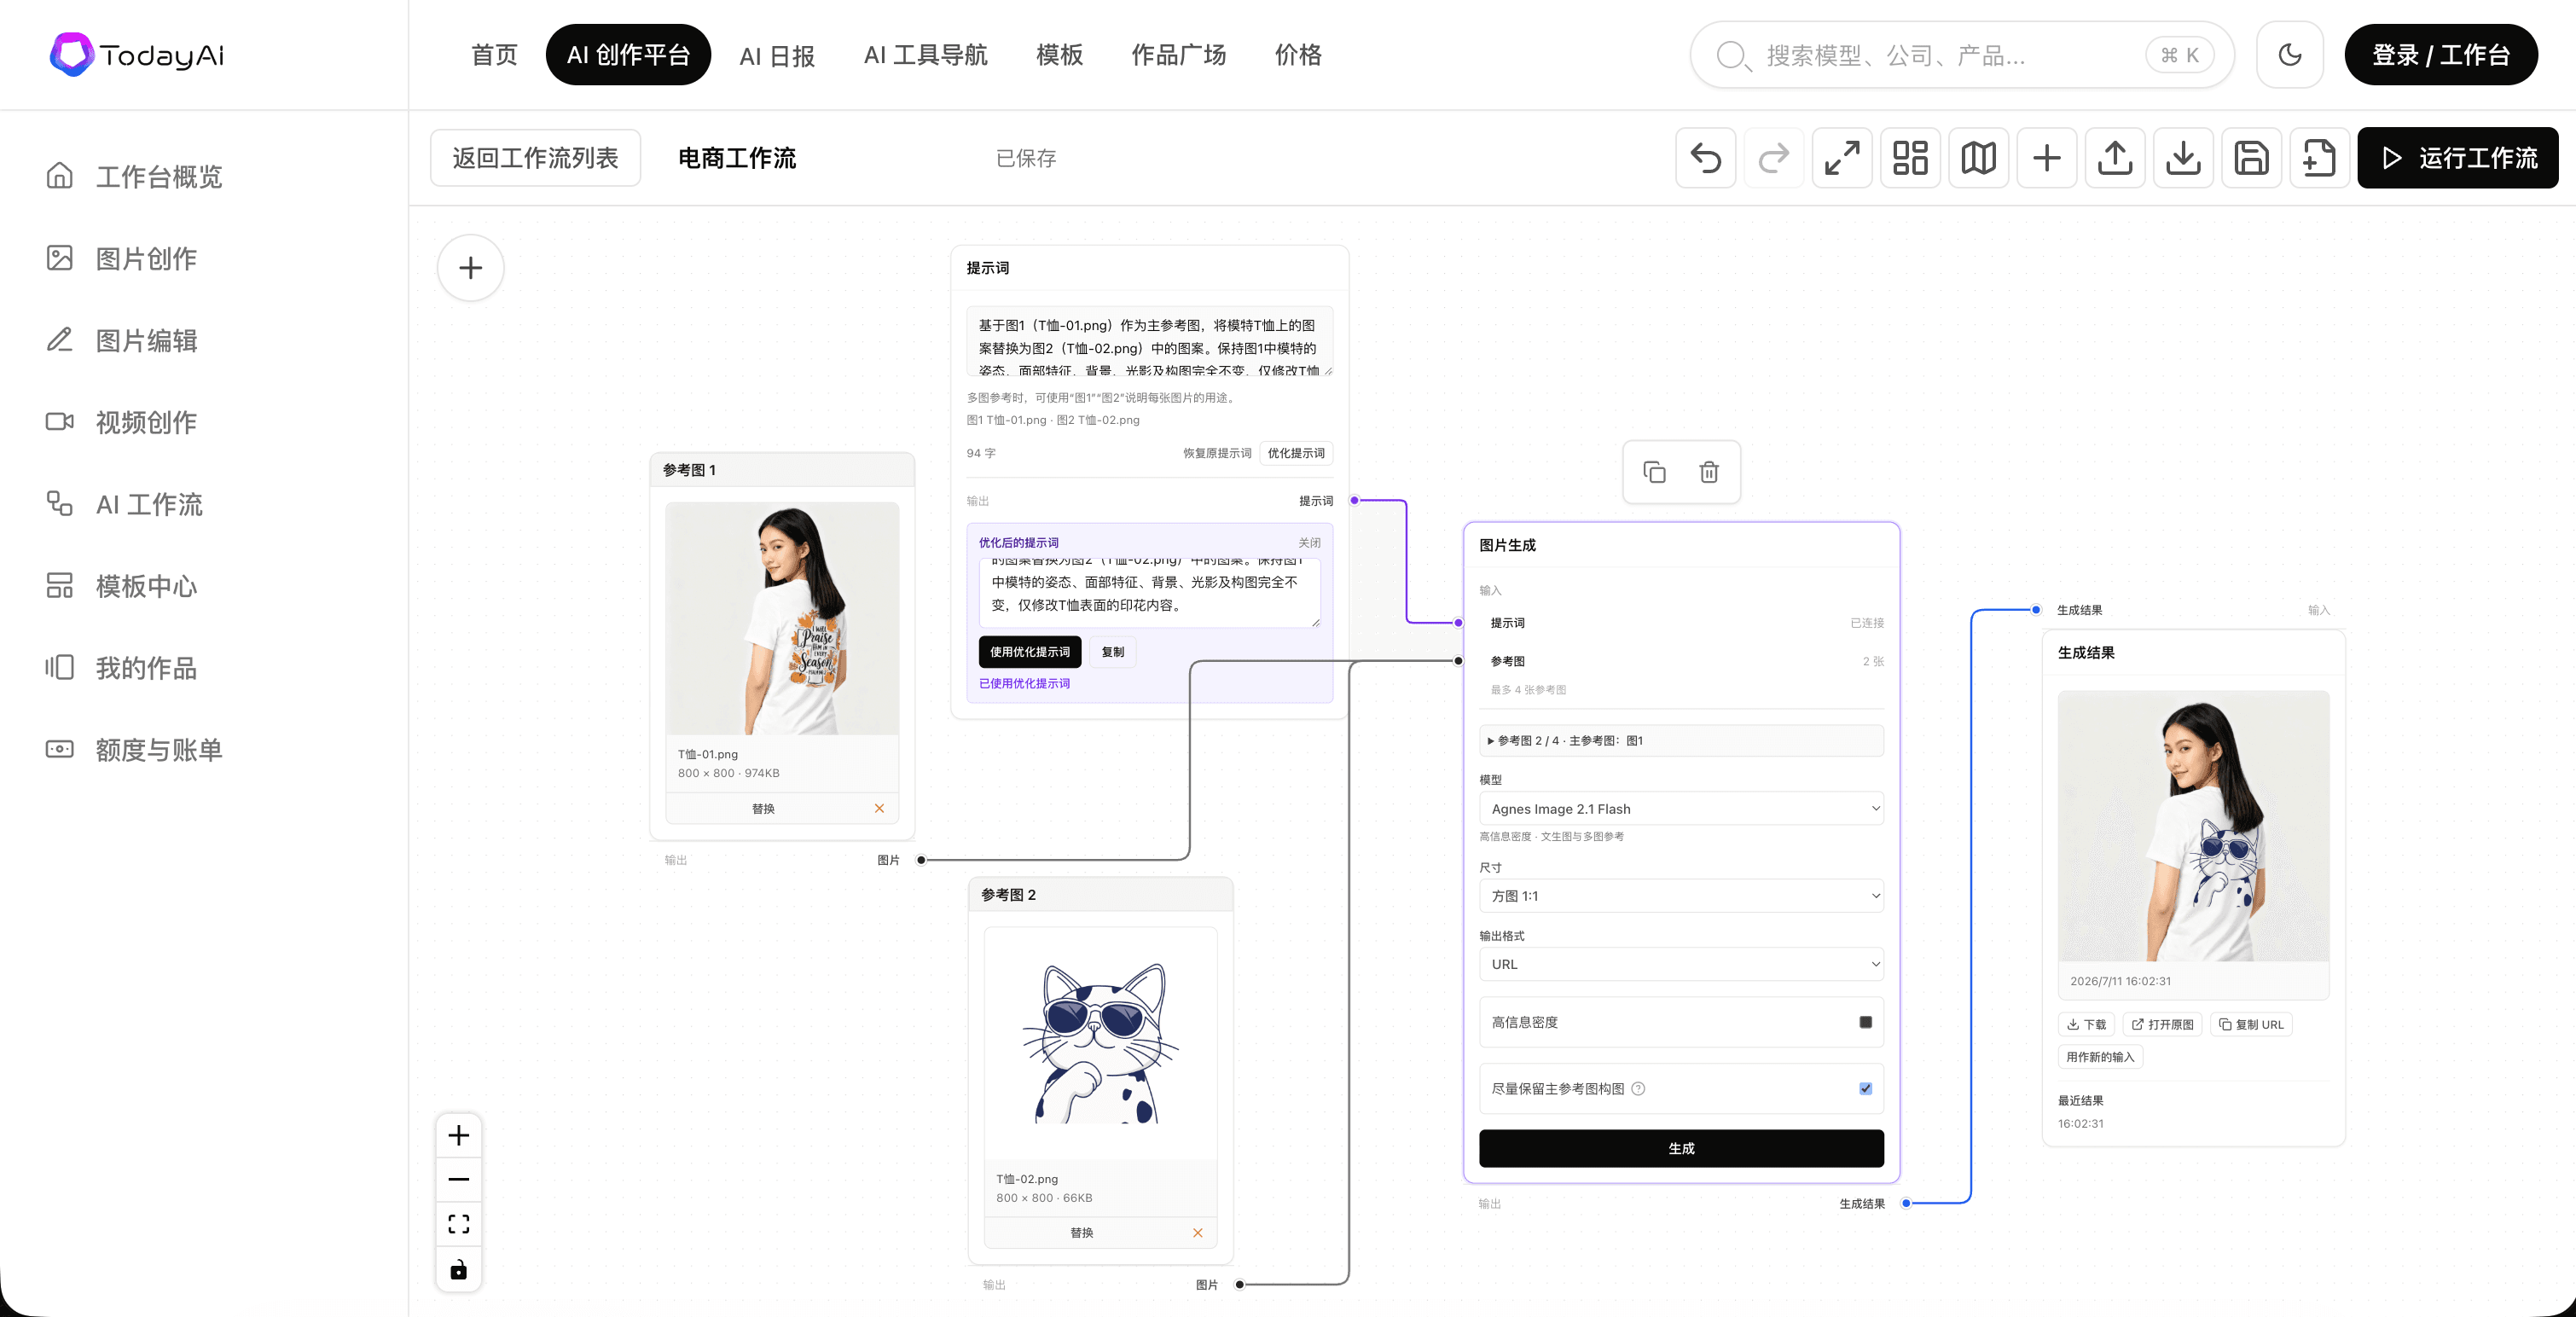Click 登录 / 工作台 button
Screen dimensions: 2576x1317
point(2441,55)
